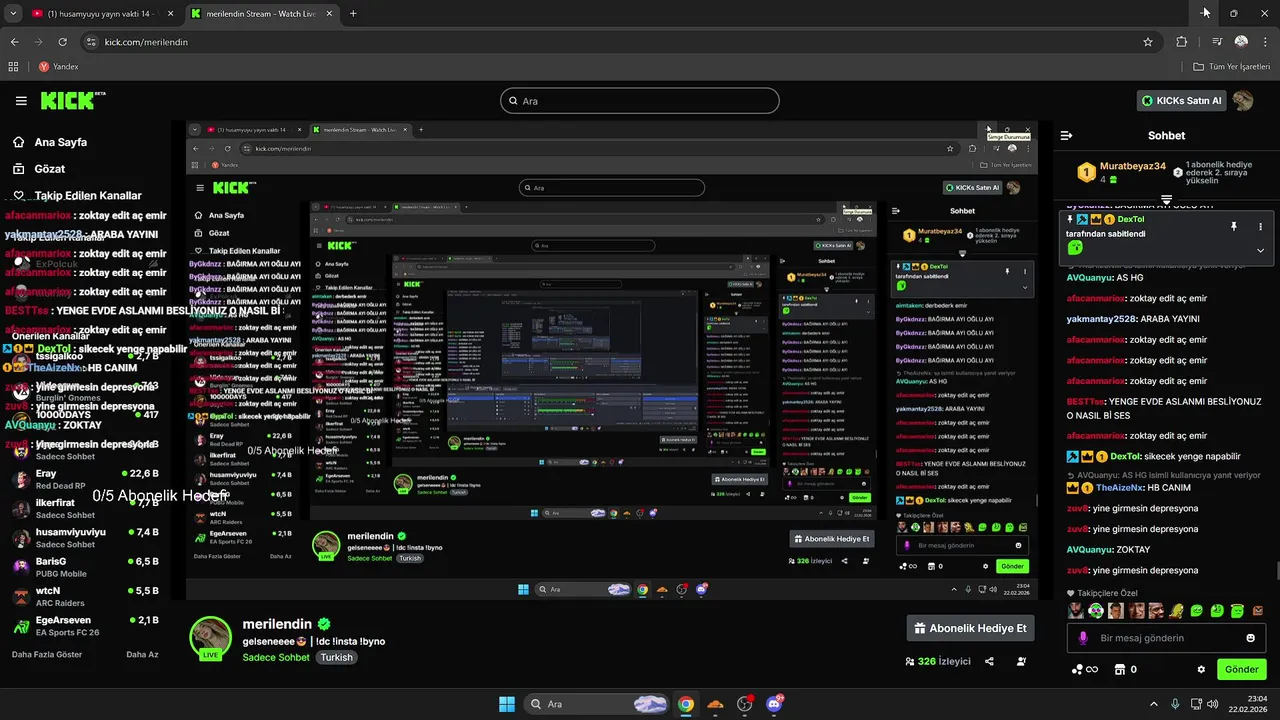
Task: Go to Ana Sayfa in left sidebar
Action: pyautogui.click(x=50, y=142)
